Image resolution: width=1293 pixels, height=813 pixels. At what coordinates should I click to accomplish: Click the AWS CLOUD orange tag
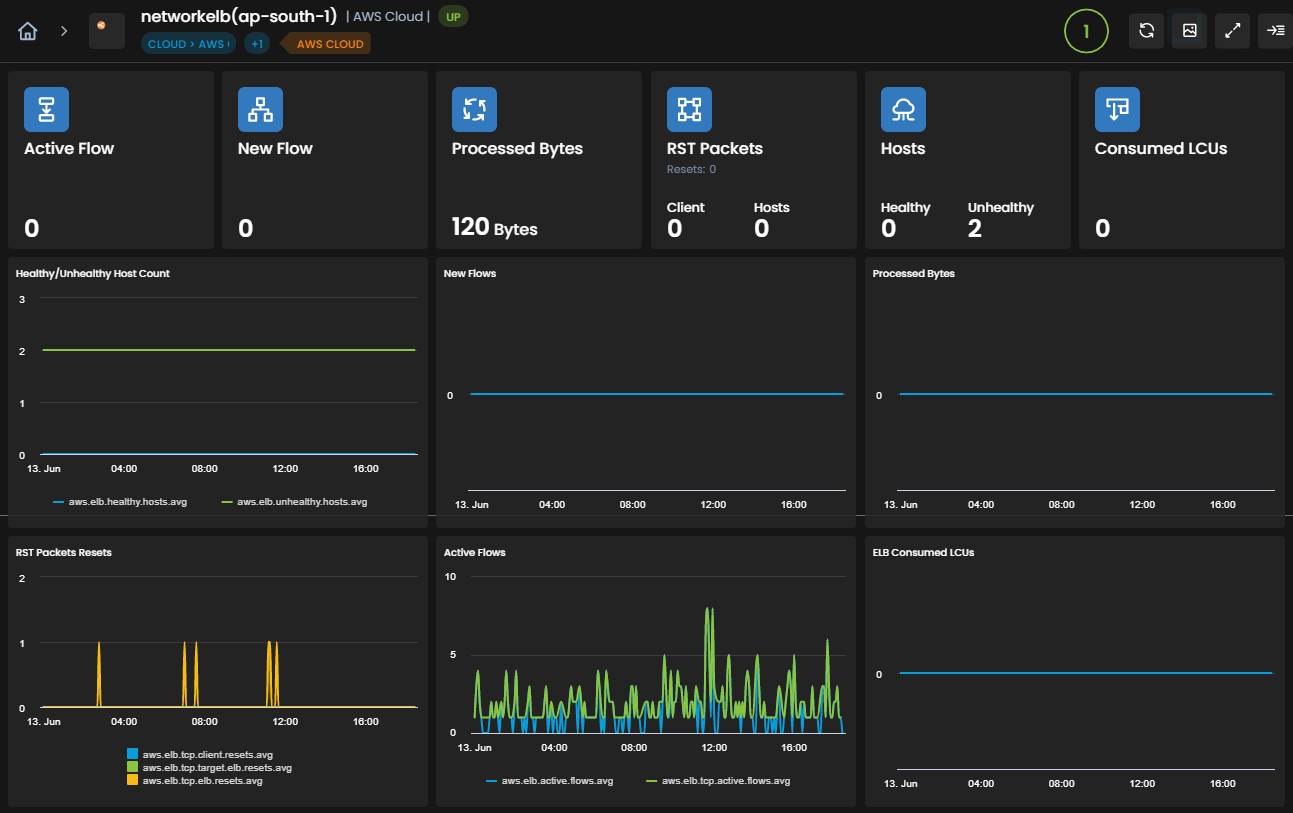328,44
